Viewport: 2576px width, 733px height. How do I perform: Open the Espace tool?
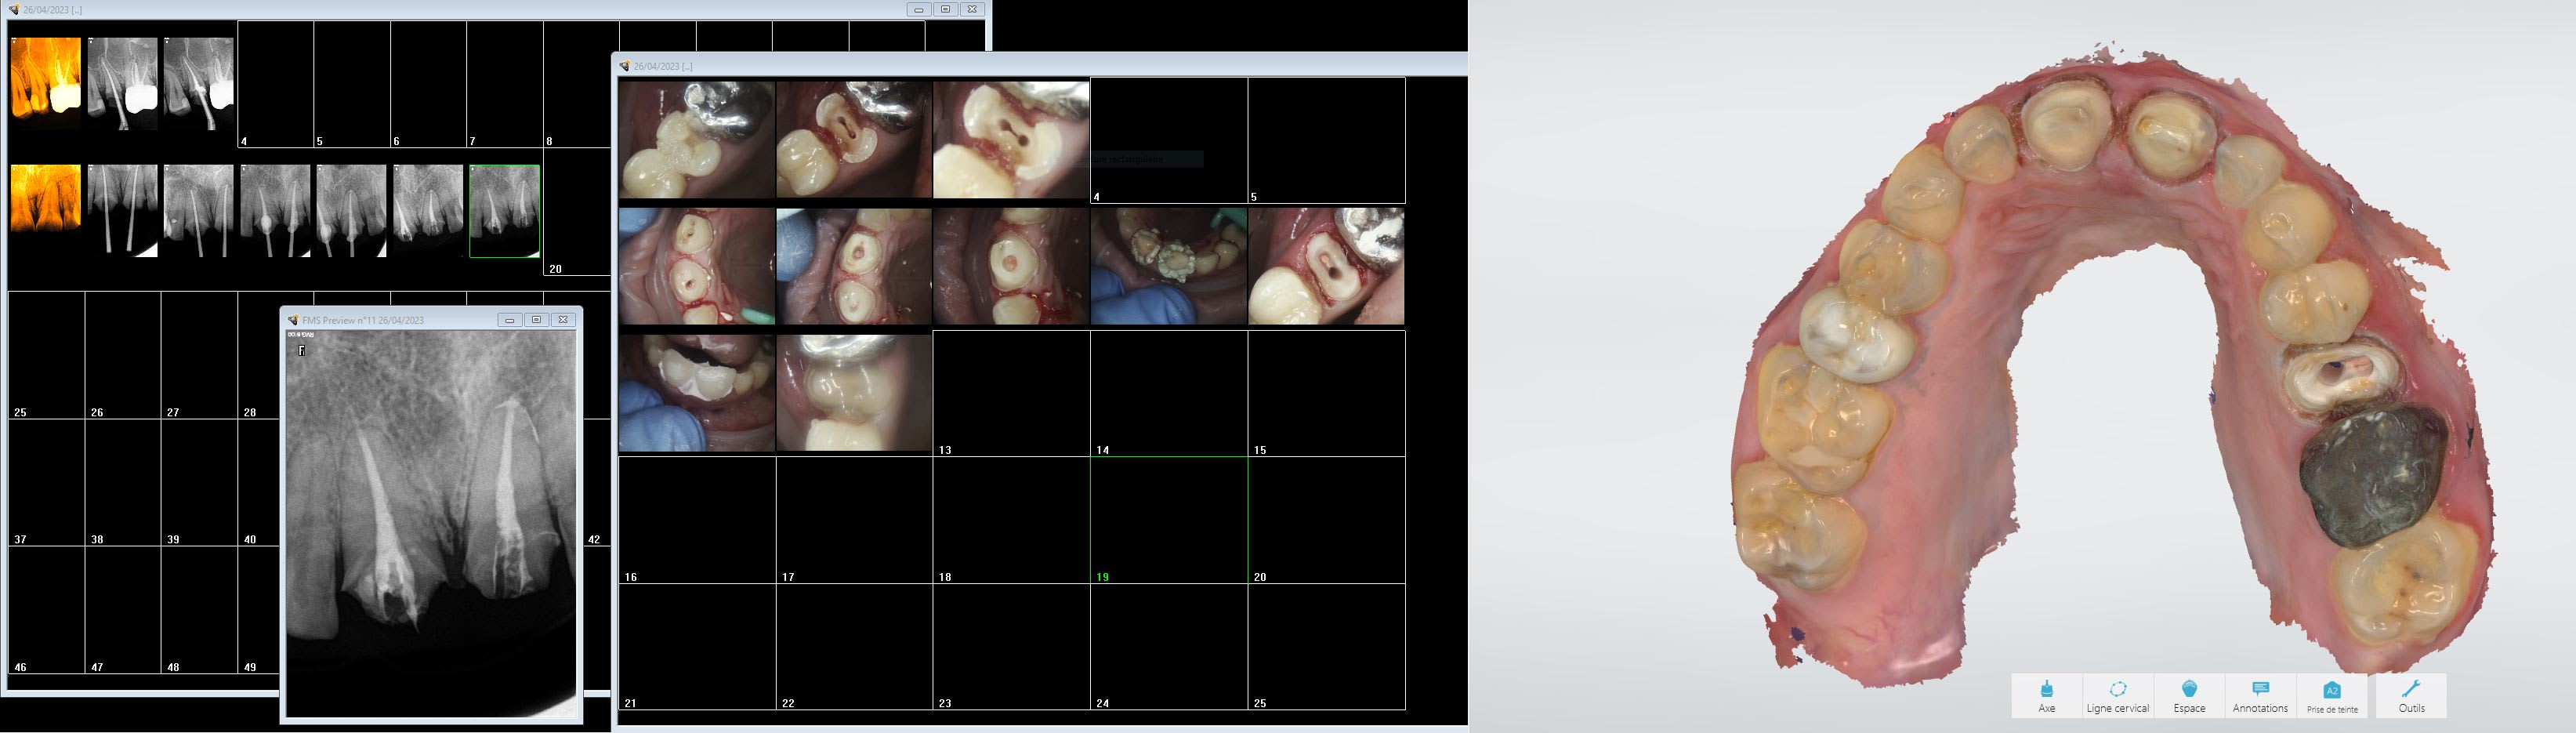point(2189,695)
